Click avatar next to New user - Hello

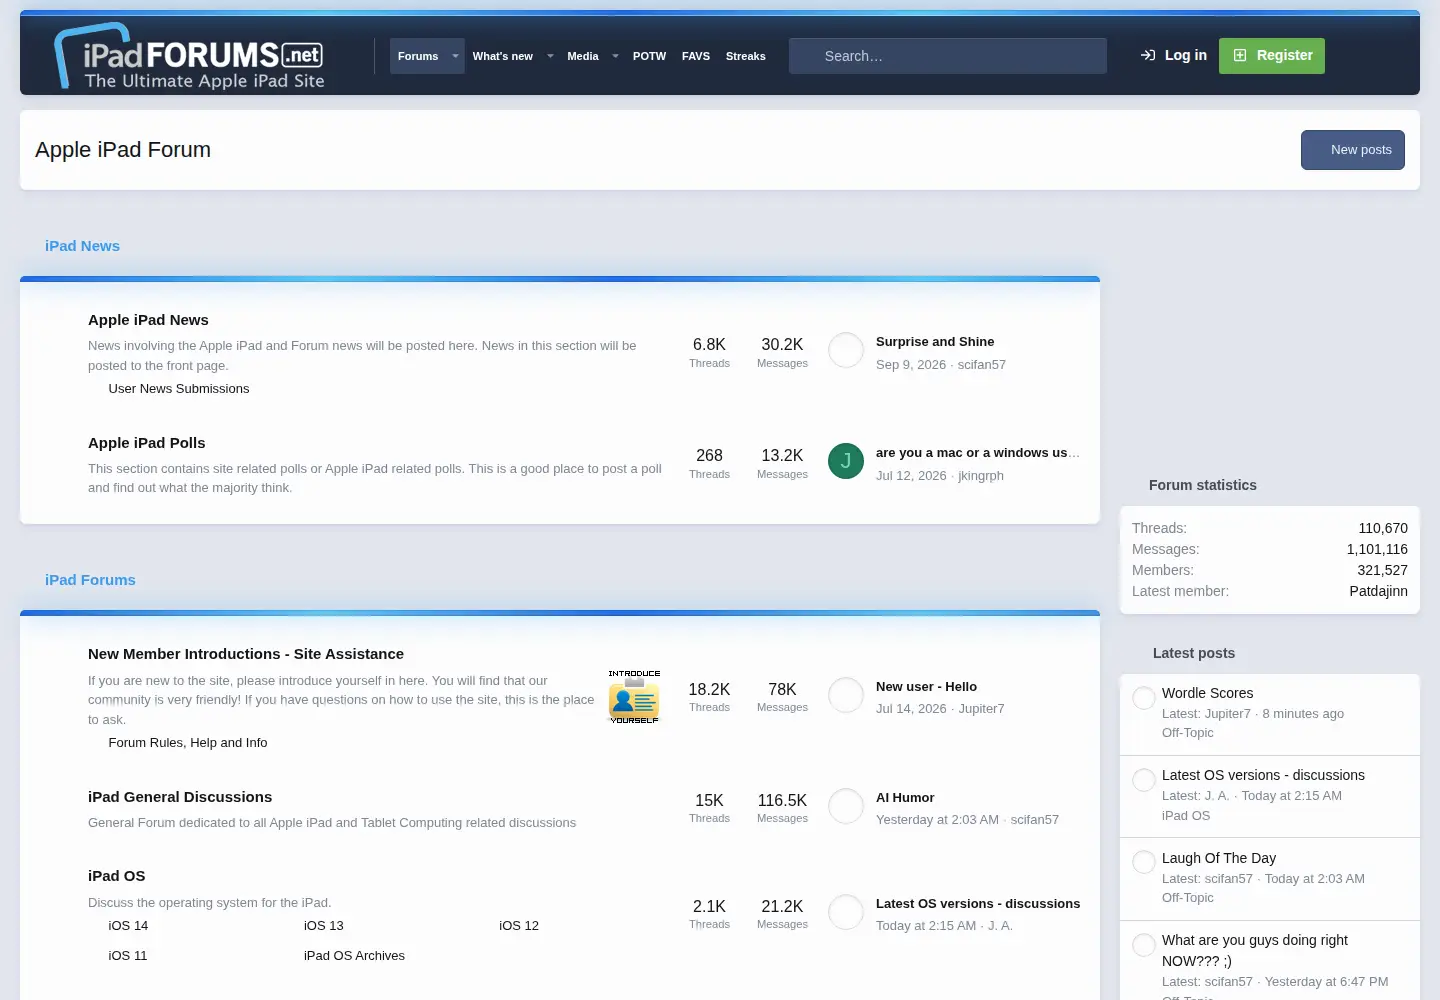[846, 695]
